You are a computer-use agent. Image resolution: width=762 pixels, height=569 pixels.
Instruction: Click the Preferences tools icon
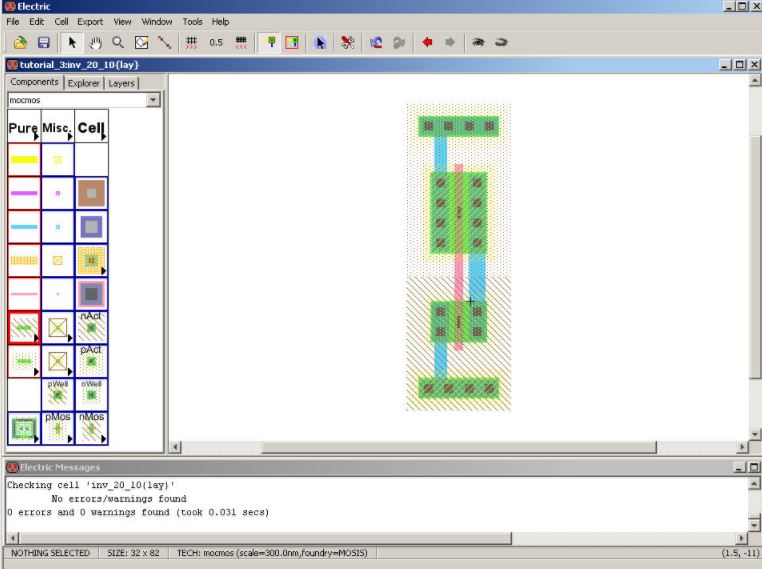(348, 43)
